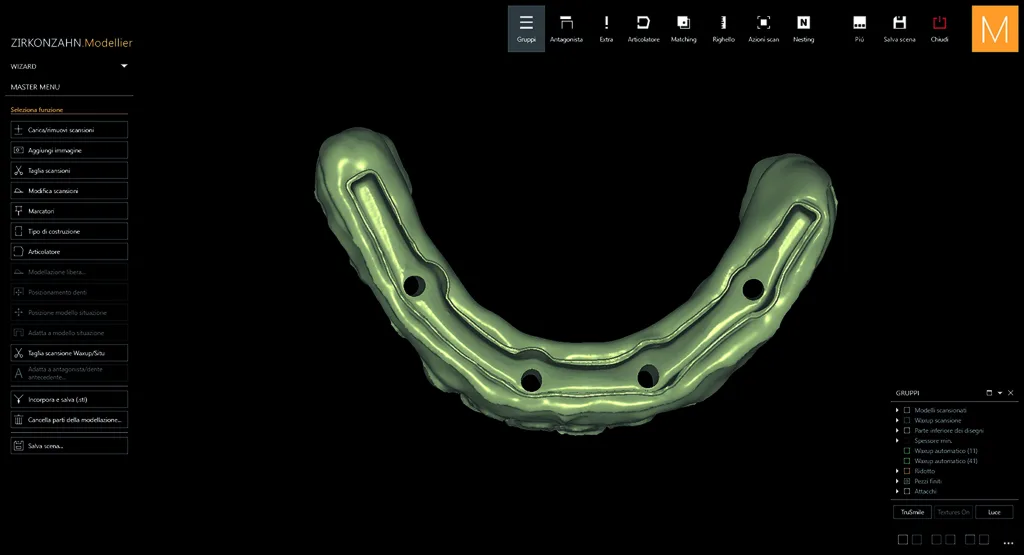Click the Salva scena disk icon
1024x555 pixels.
coord(899,29)
